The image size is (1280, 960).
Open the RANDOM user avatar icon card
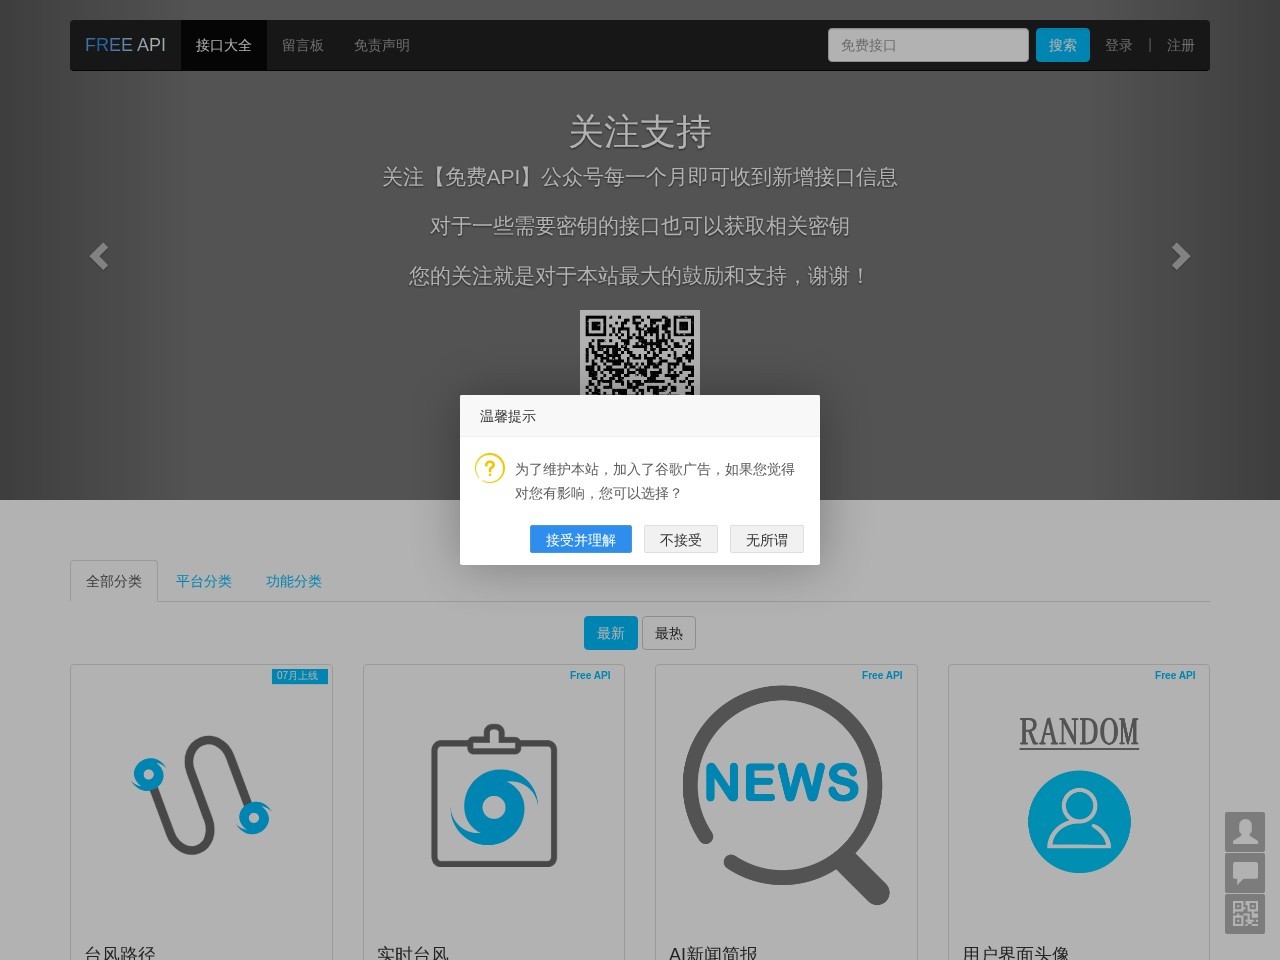1079,795
